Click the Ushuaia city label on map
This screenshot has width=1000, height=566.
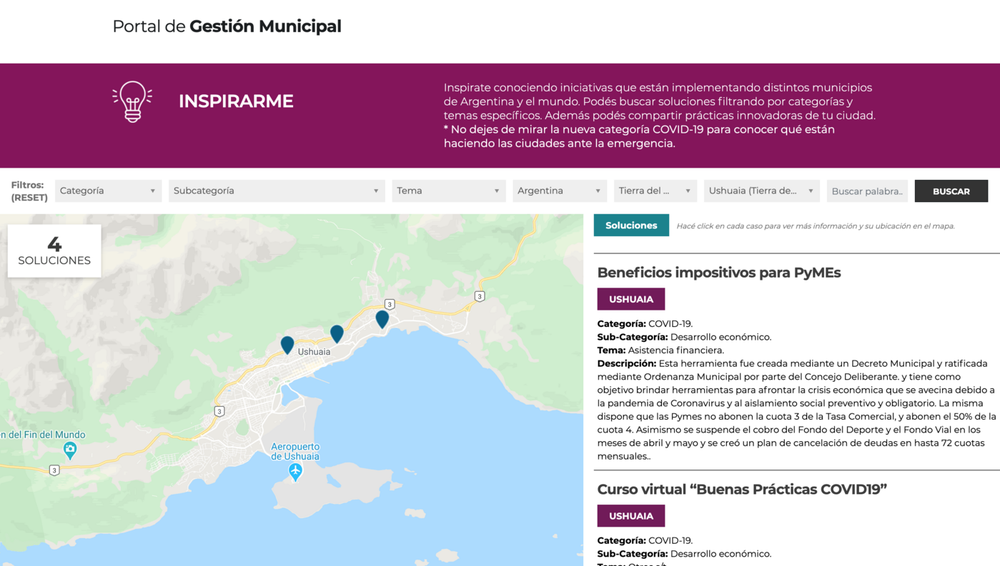314,352
